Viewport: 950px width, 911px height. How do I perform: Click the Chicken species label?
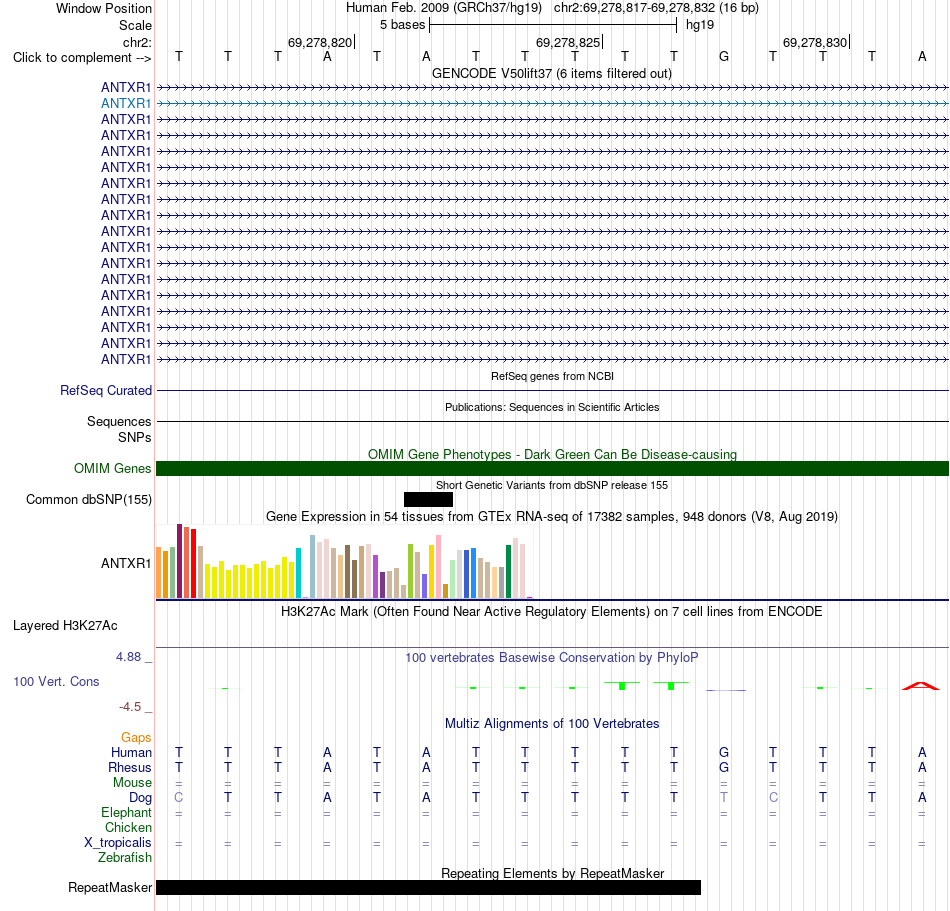[128, 827]
